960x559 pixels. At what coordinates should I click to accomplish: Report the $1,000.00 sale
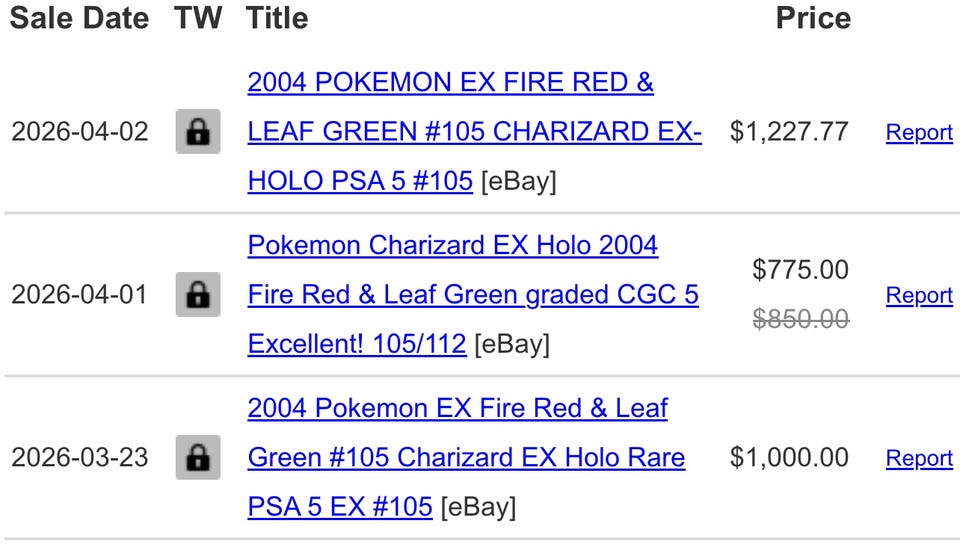tap(919, 458)
